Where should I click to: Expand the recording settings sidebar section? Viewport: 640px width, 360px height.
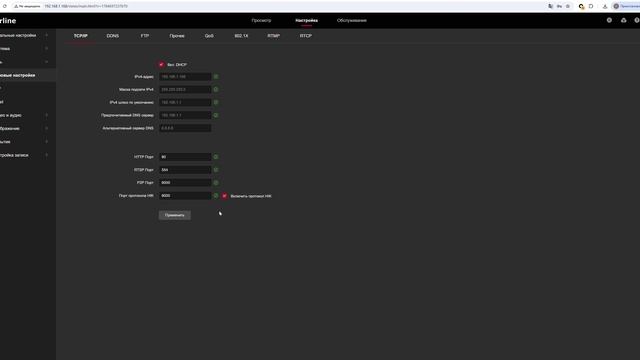tap(47, 155)
